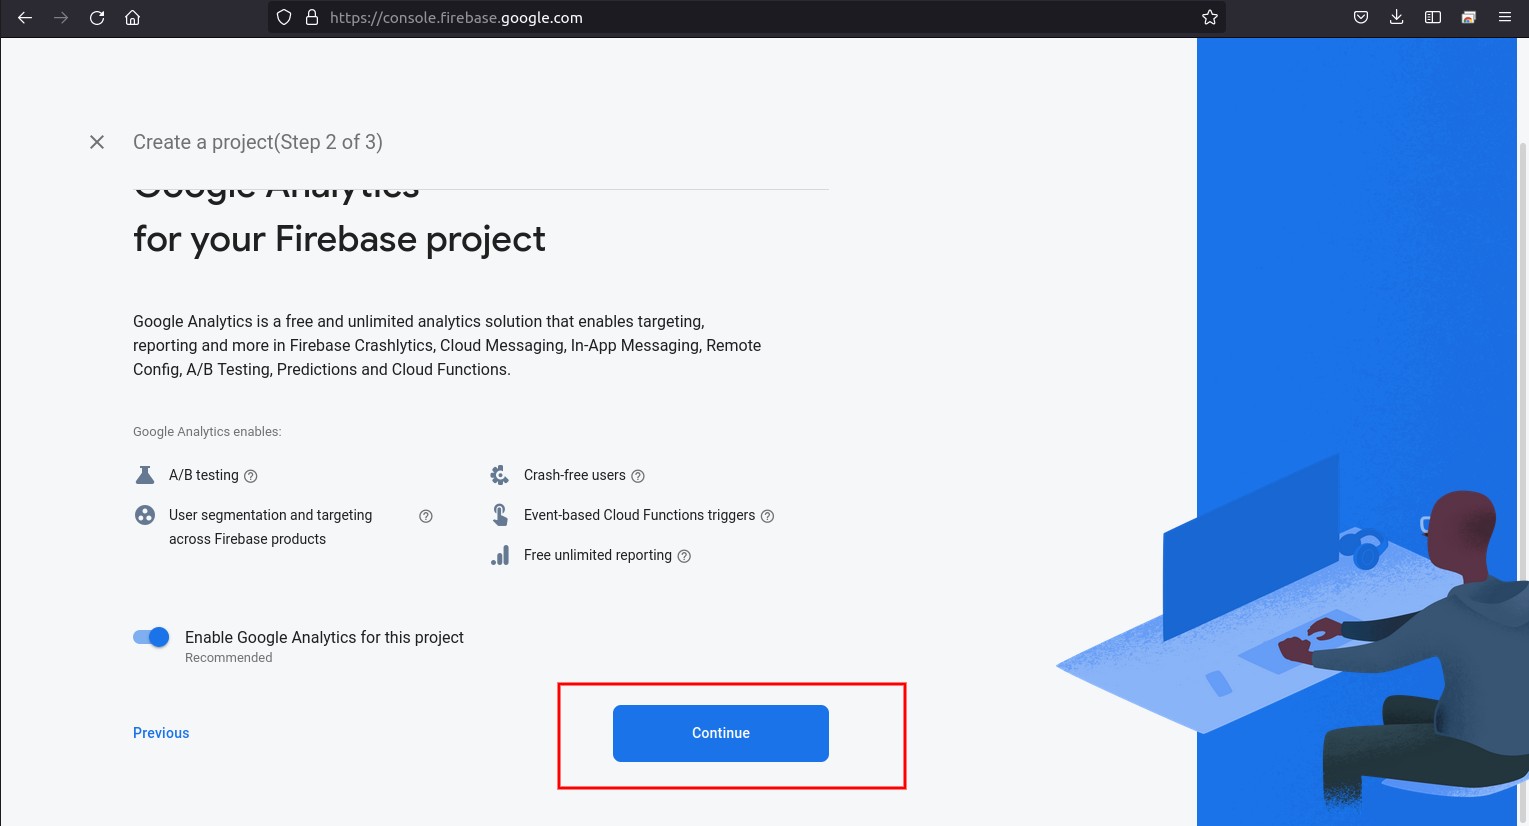Click the free unlimited reporting bar-chart icon
The image size is (1529, 826).
[499, 555]
